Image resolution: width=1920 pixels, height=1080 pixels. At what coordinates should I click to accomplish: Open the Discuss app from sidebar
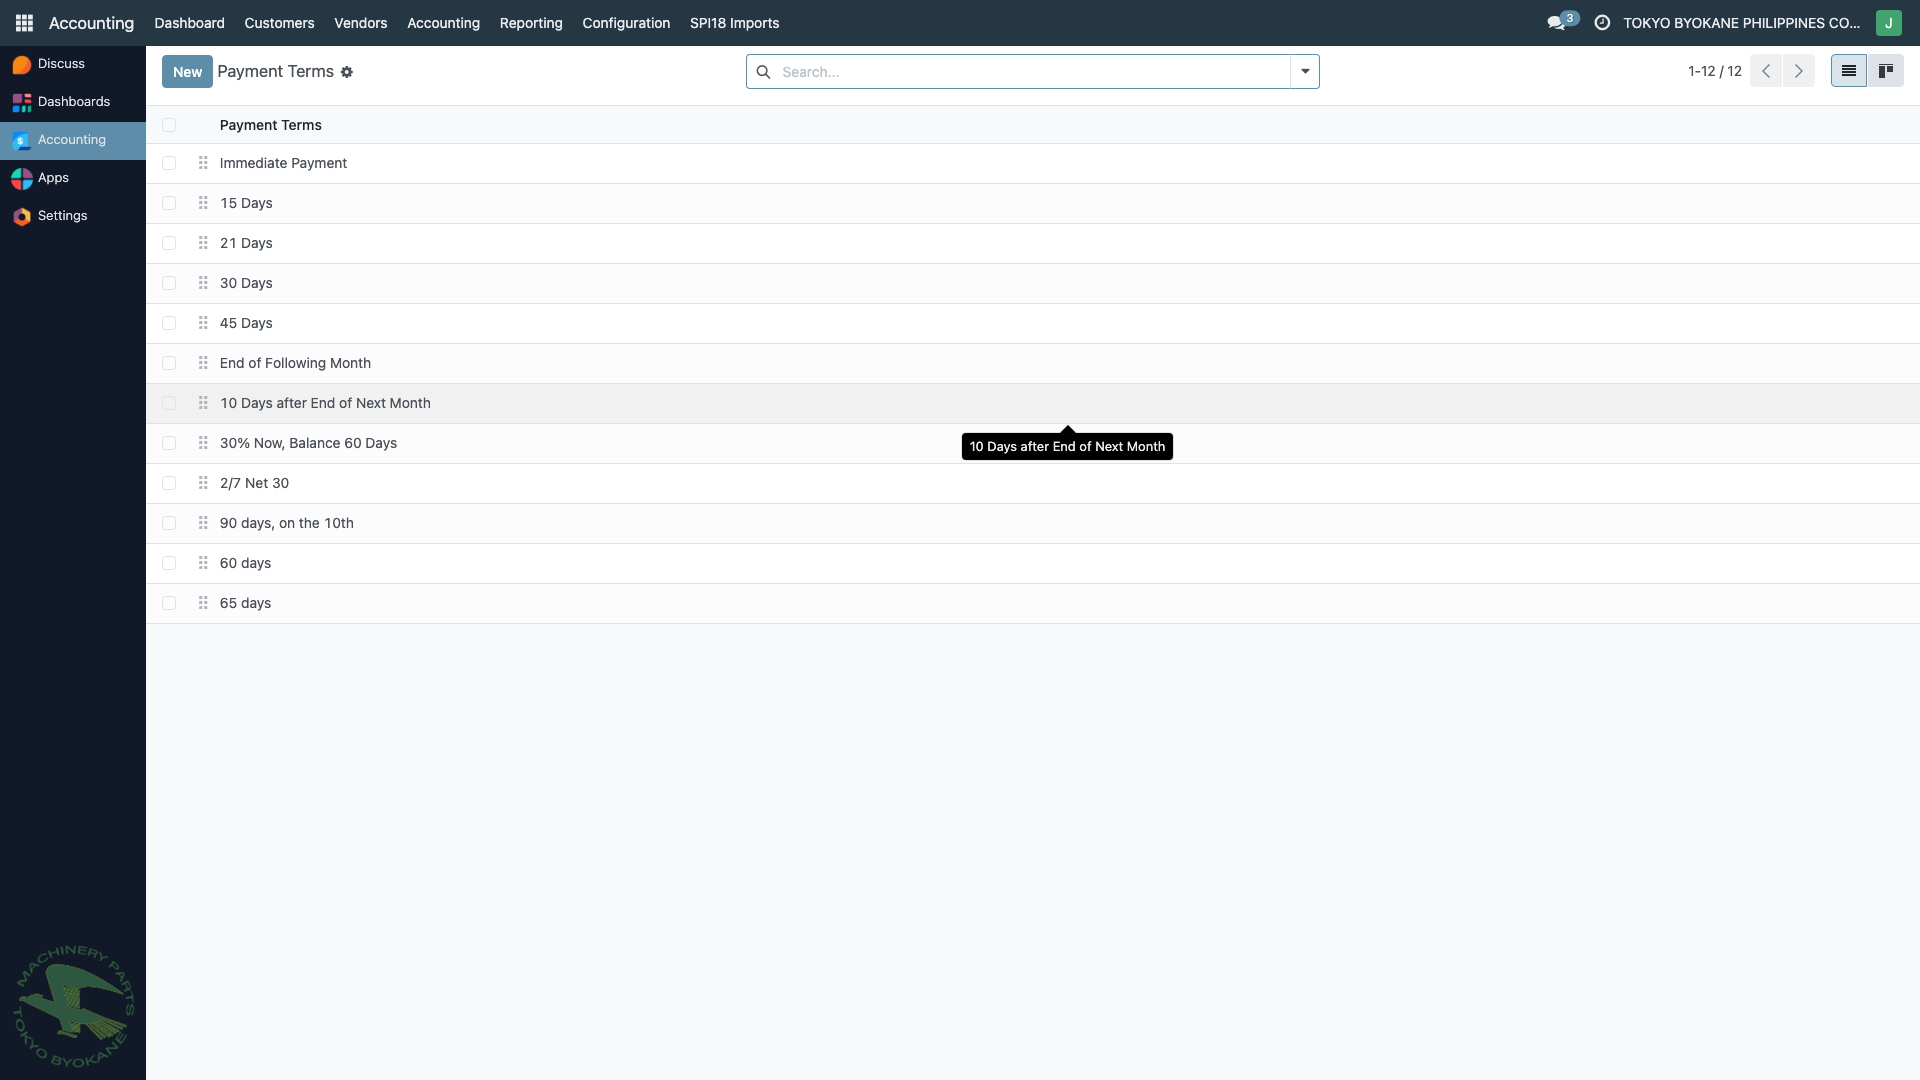click(x=61, y=64)
